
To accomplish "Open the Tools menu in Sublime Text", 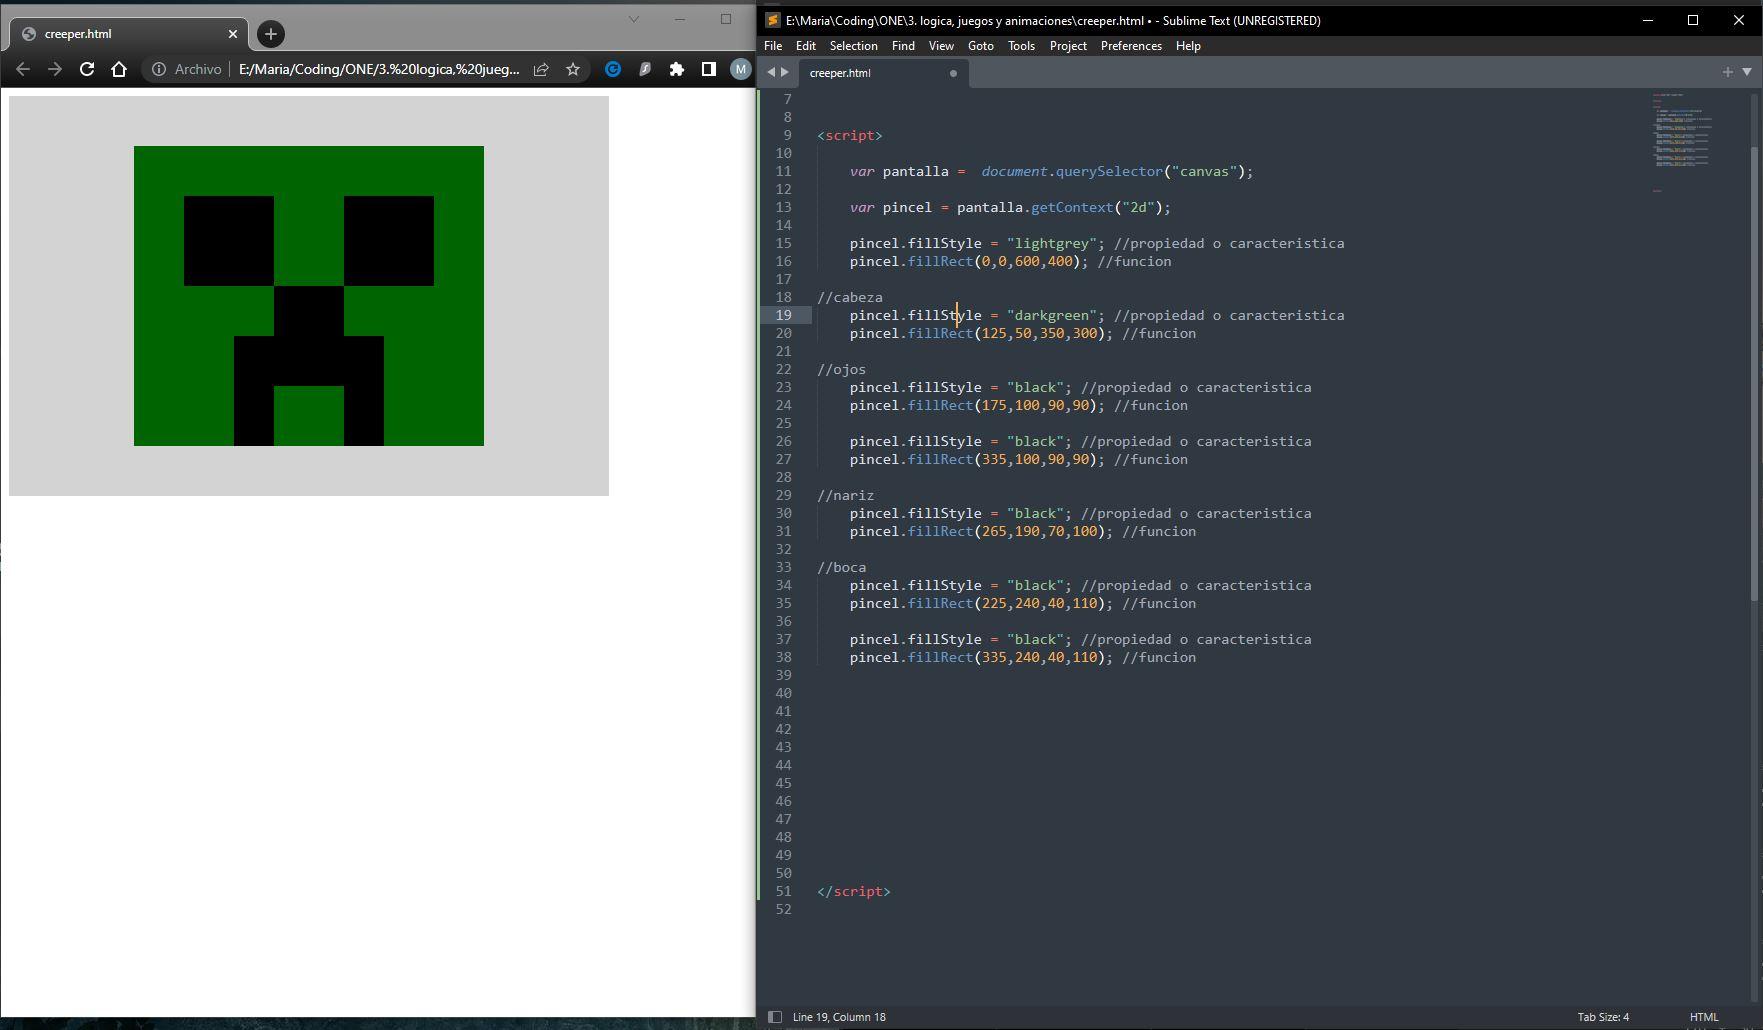I will (1021, 46).
